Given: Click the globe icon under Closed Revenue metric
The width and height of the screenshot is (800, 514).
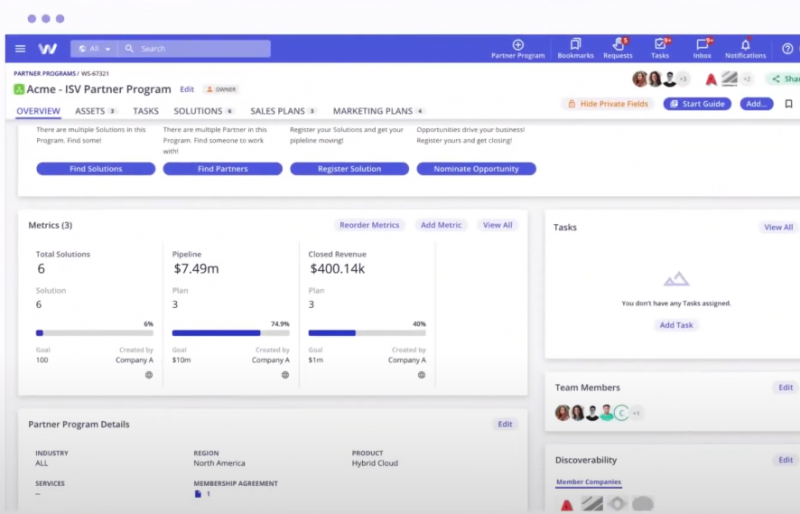Looking at the screenshot, I should [x=421, y=375].
